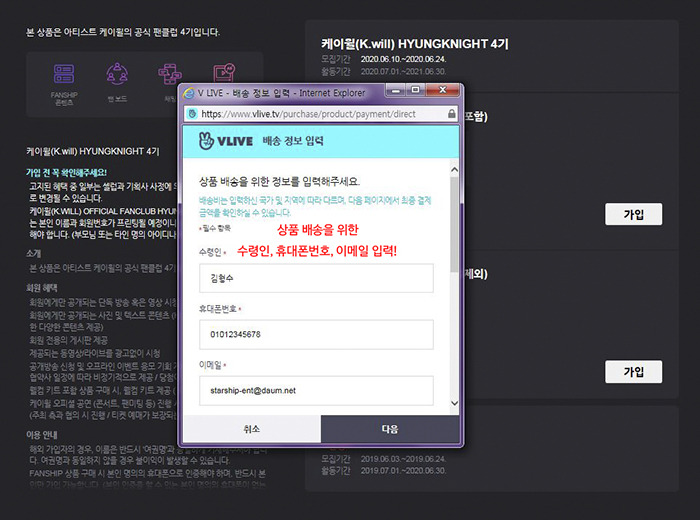
Task: Click the popup vertical scrollbar thumb
Action: 454,225
